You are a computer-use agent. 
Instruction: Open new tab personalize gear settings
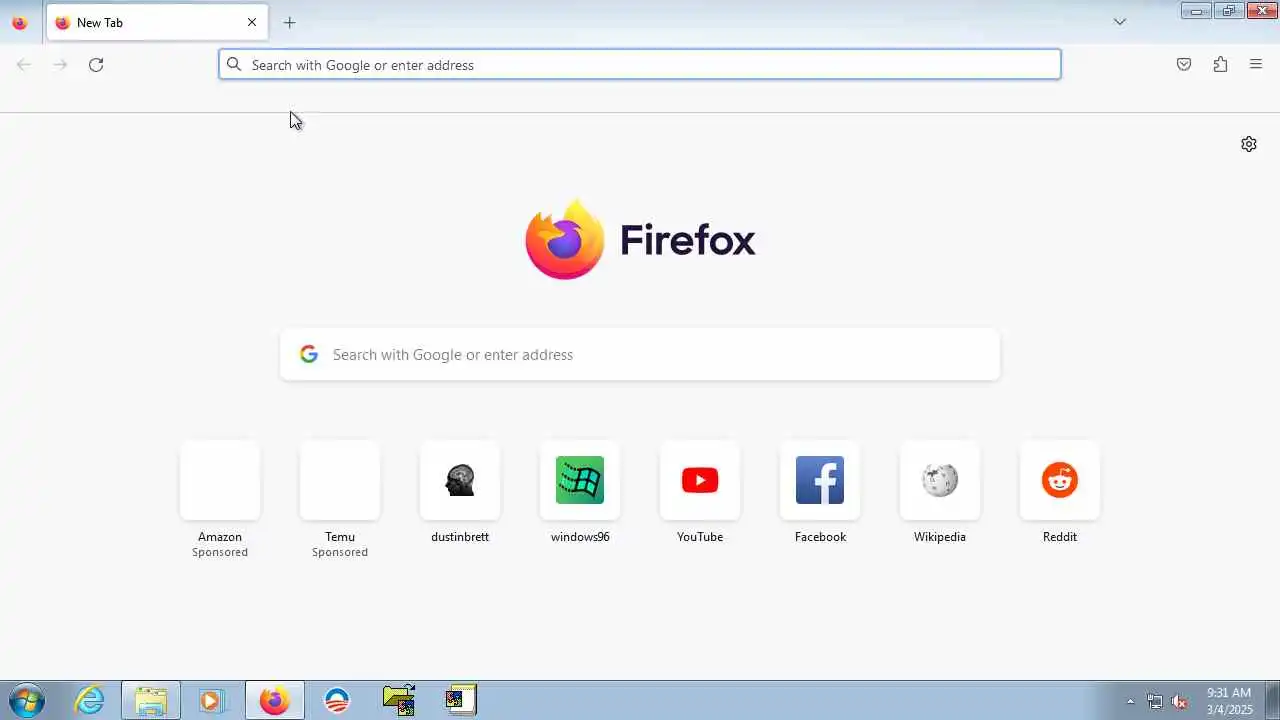coord(1249,144)
